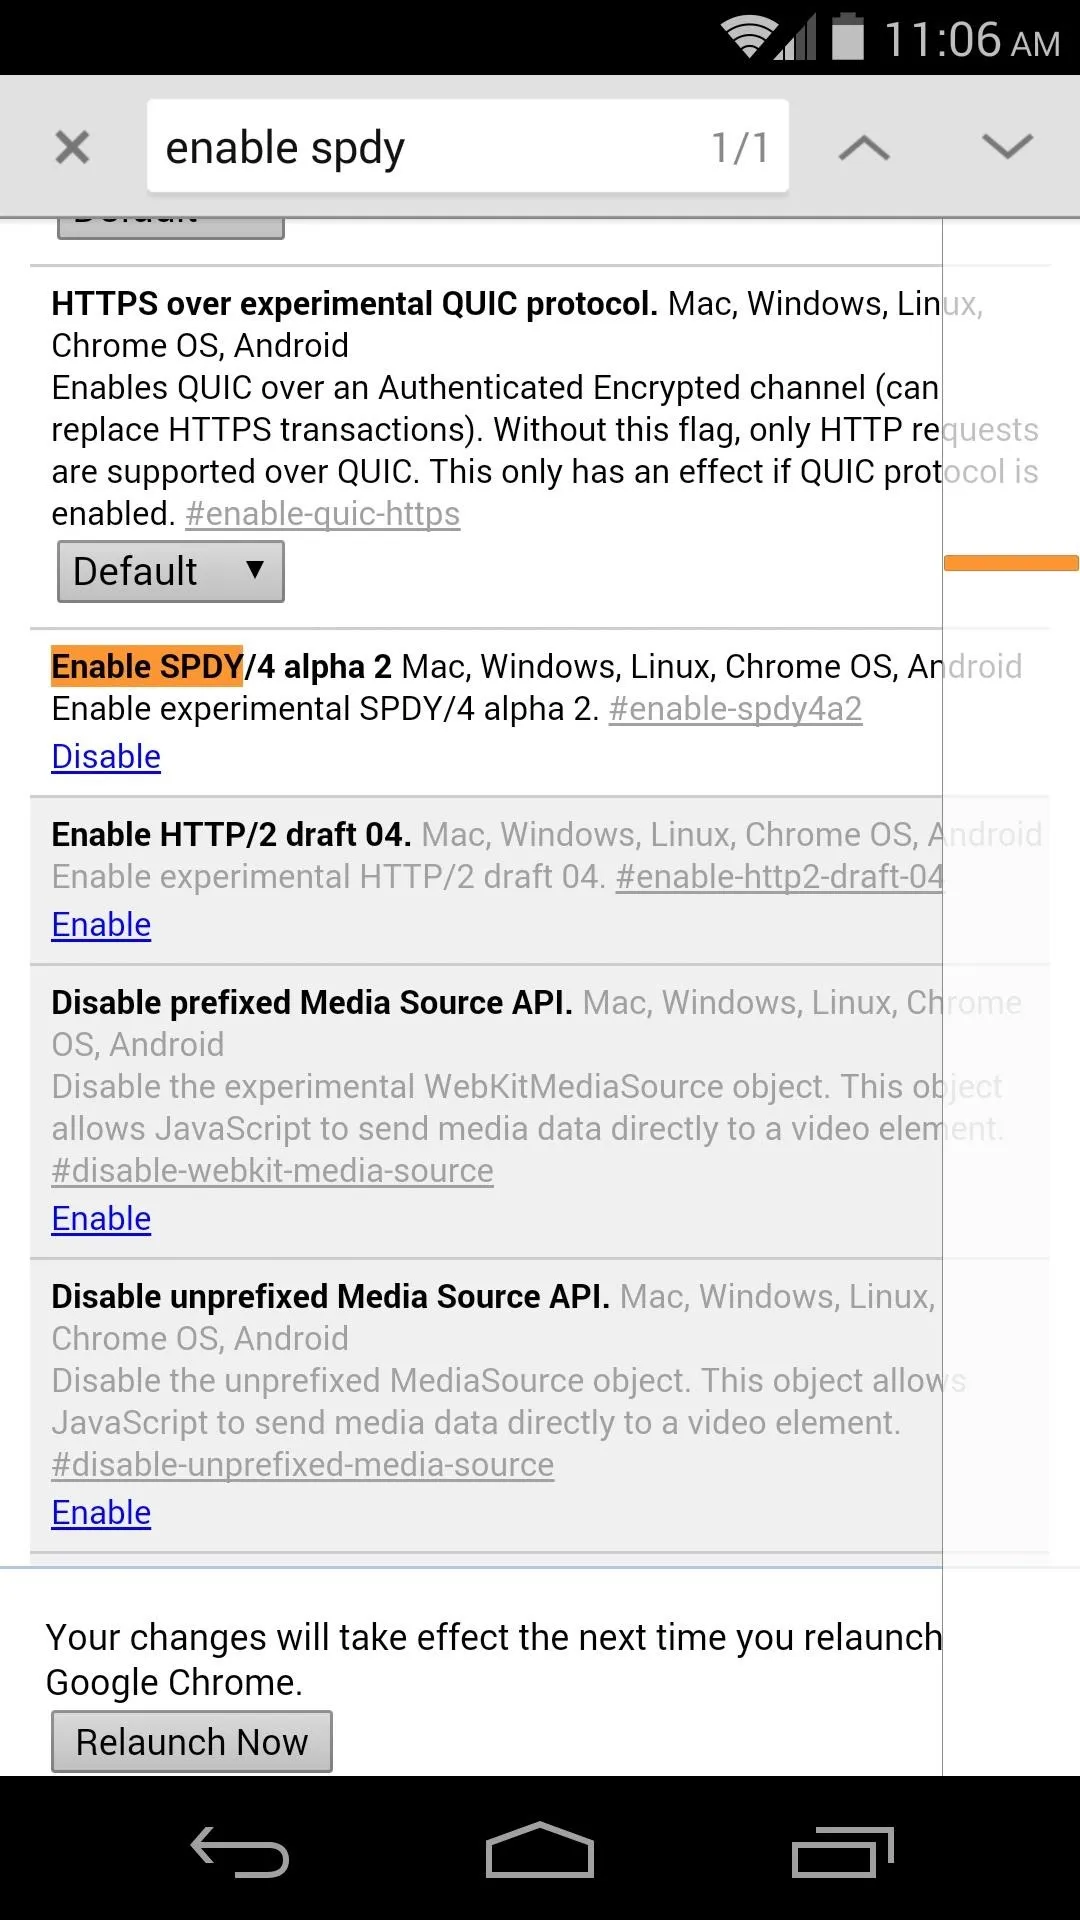Go to previous search match
The height and width of the screenshot is (1920, 1080).
click(x=864, y=148)
